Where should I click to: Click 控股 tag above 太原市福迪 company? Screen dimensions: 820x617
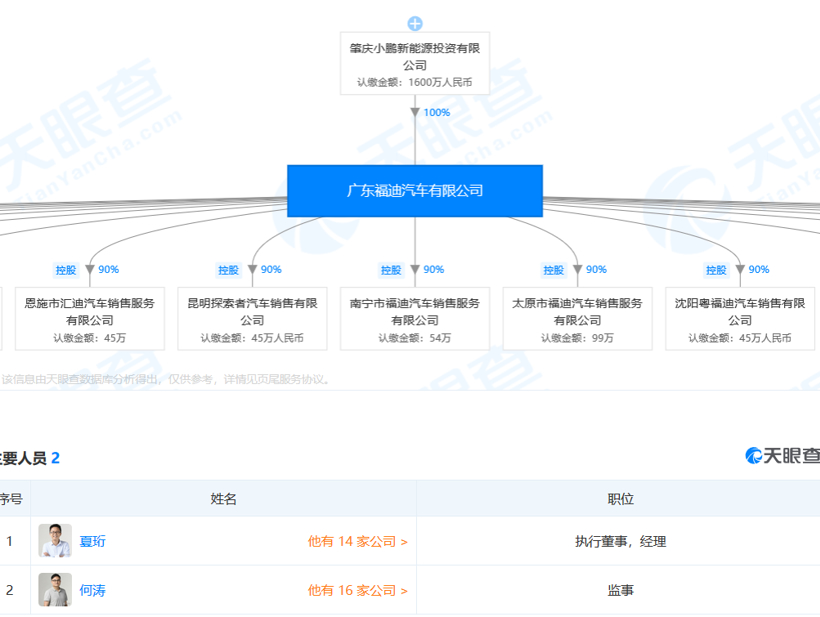[554, 270]
